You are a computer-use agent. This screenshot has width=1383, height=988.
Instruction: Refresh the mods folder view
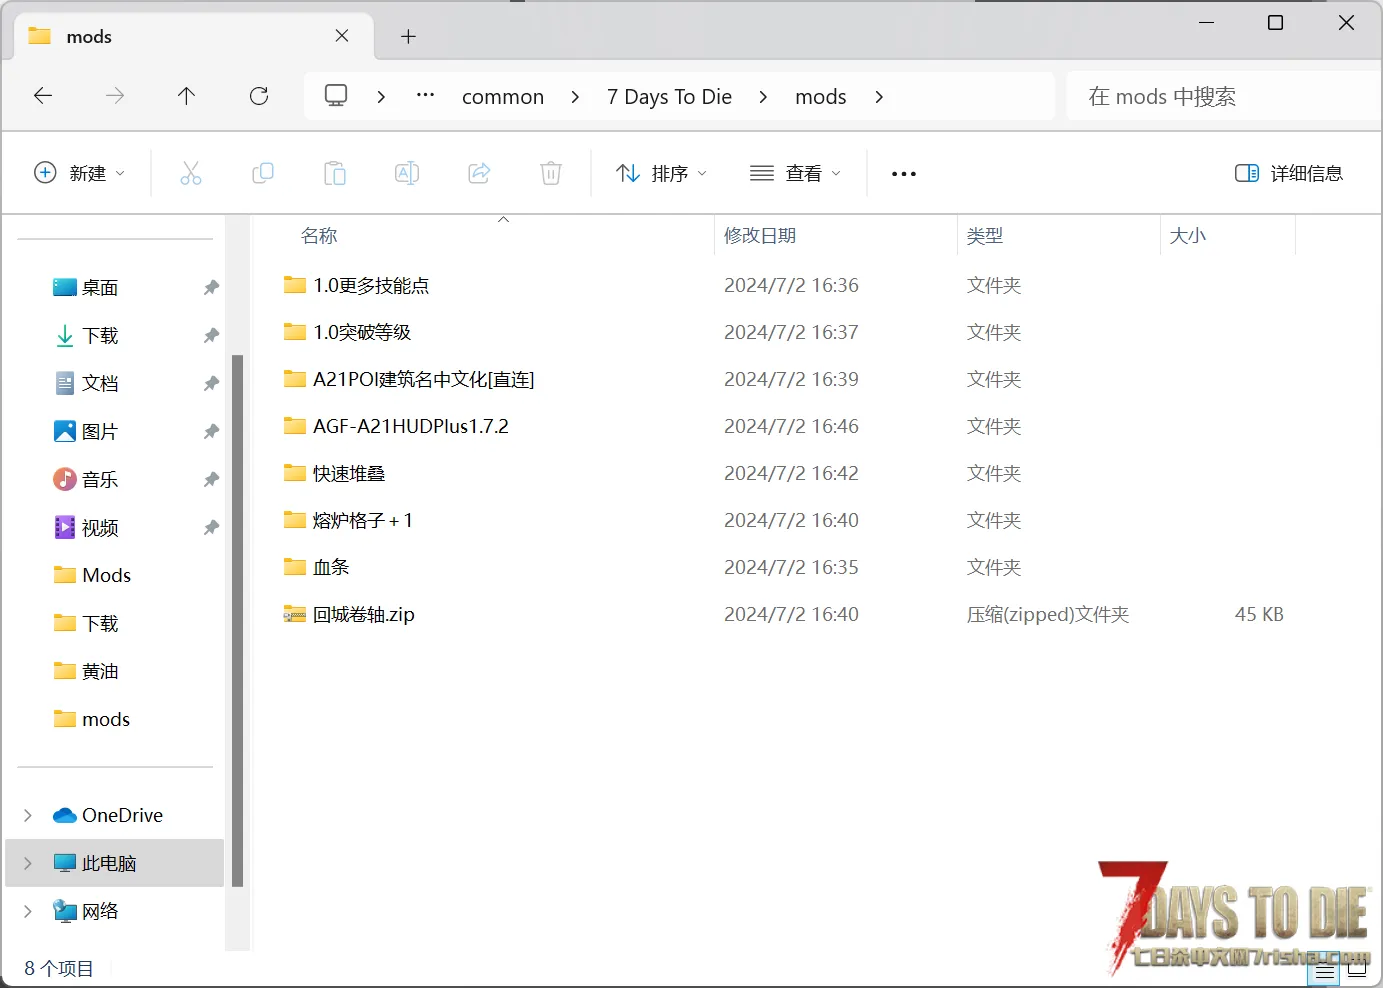[x=259, y=96]
